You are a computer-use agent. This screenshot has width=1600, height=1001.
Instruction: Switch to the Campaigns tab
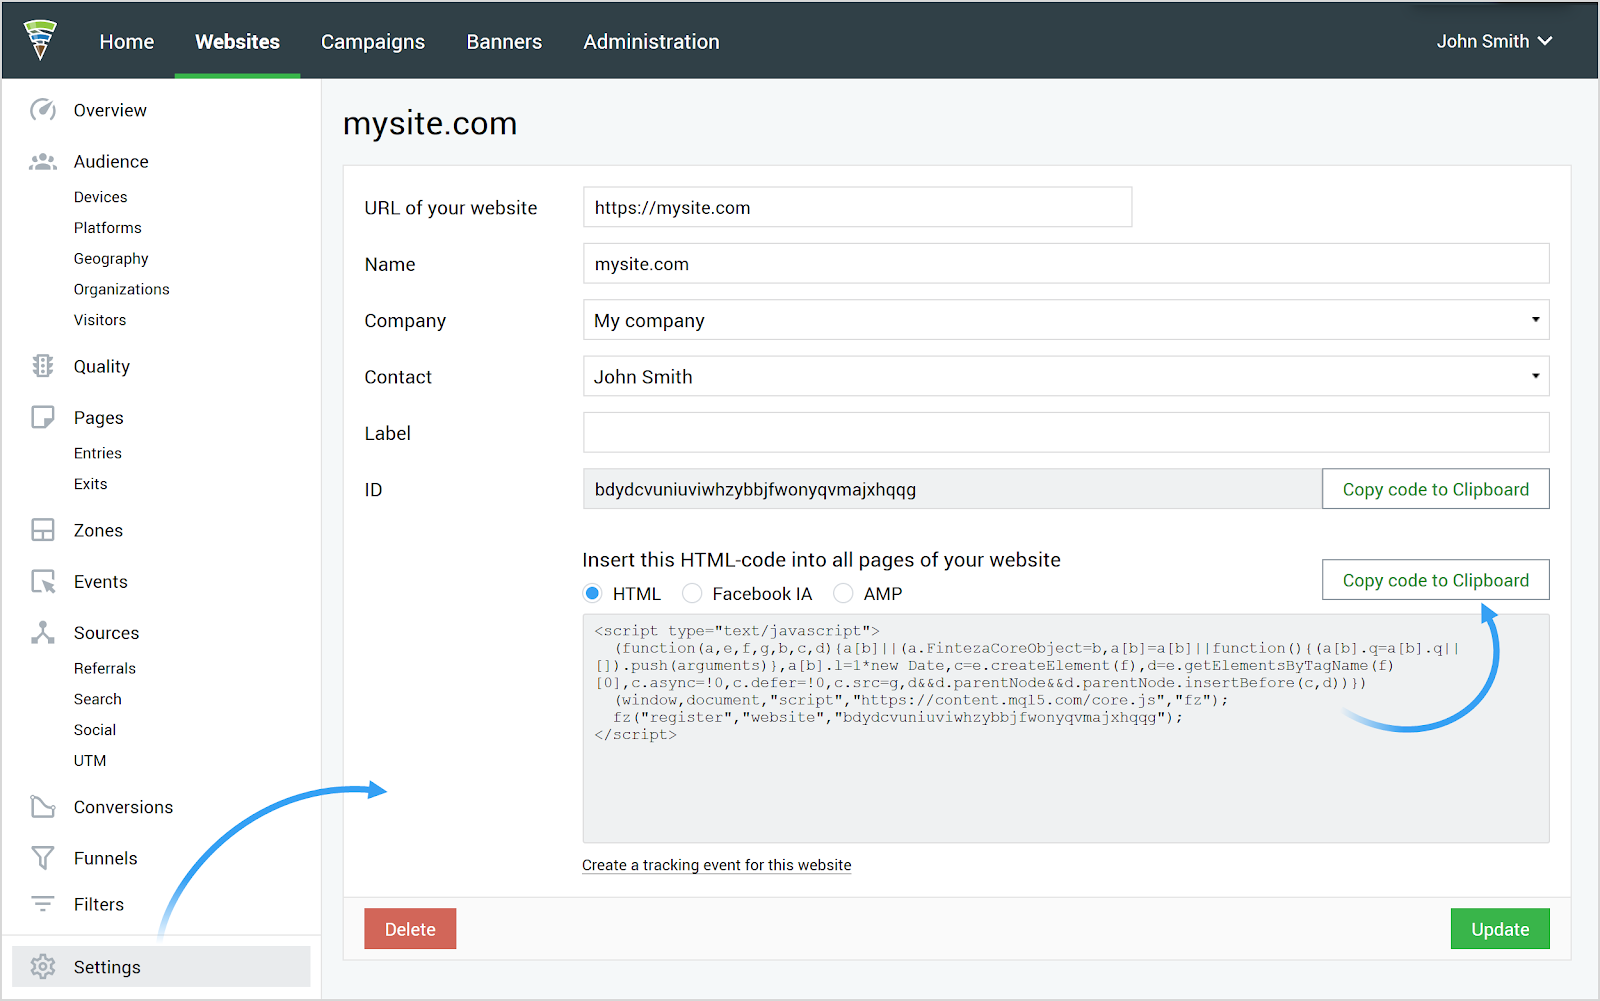click(x=373, y=42)
